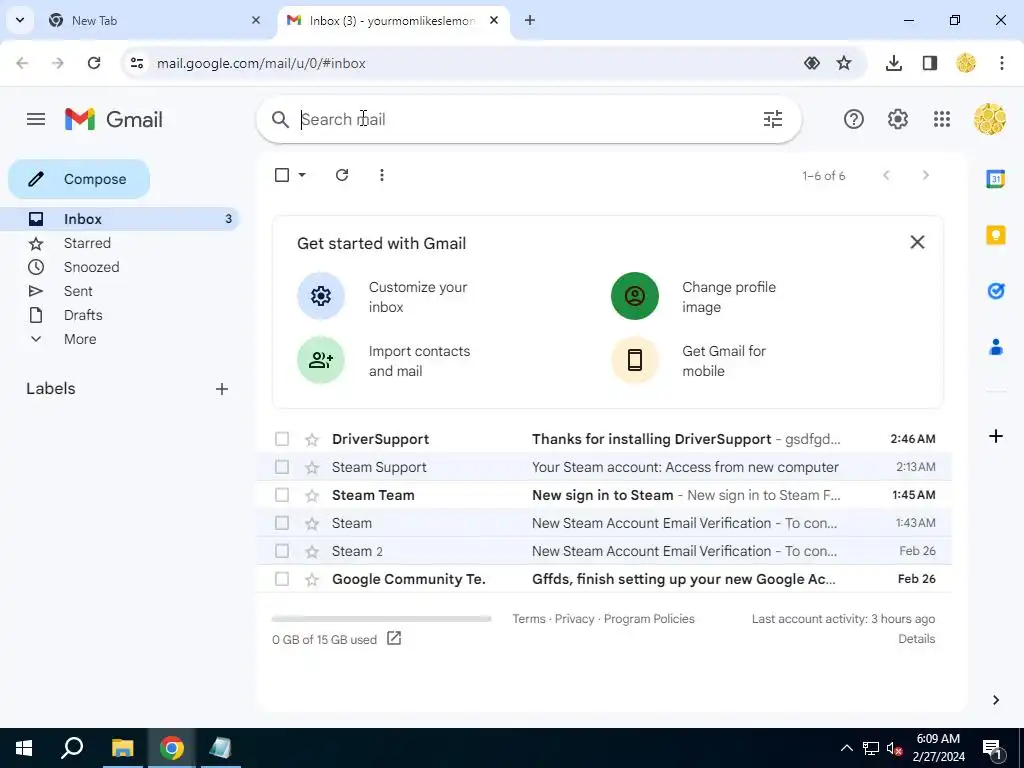Open File Explorer from the taskbar
The image size is (1024, 768).
click(x=122, y=748)
